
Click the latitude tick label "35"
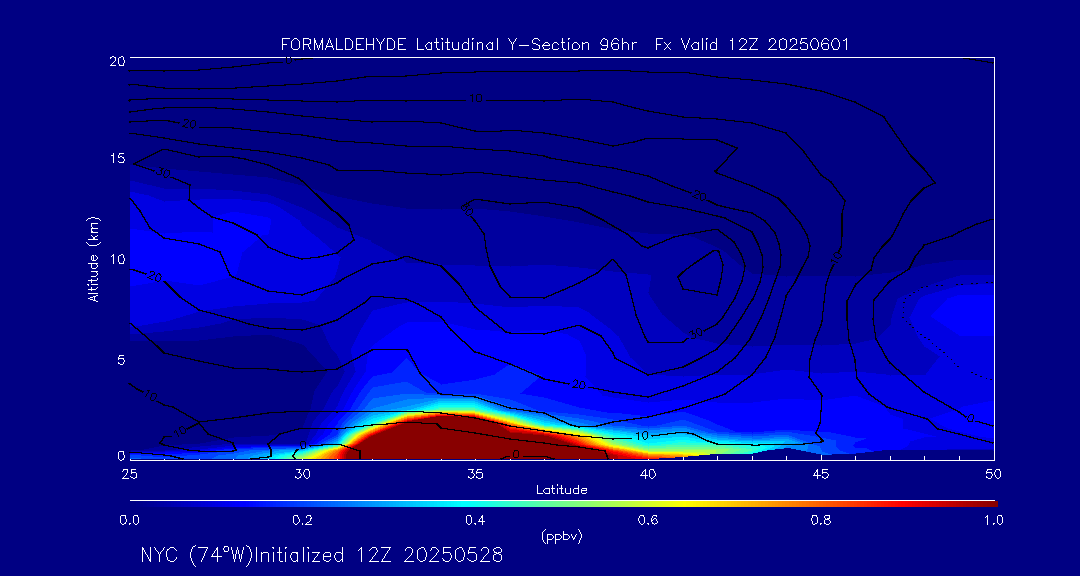[x=475, y=473]
